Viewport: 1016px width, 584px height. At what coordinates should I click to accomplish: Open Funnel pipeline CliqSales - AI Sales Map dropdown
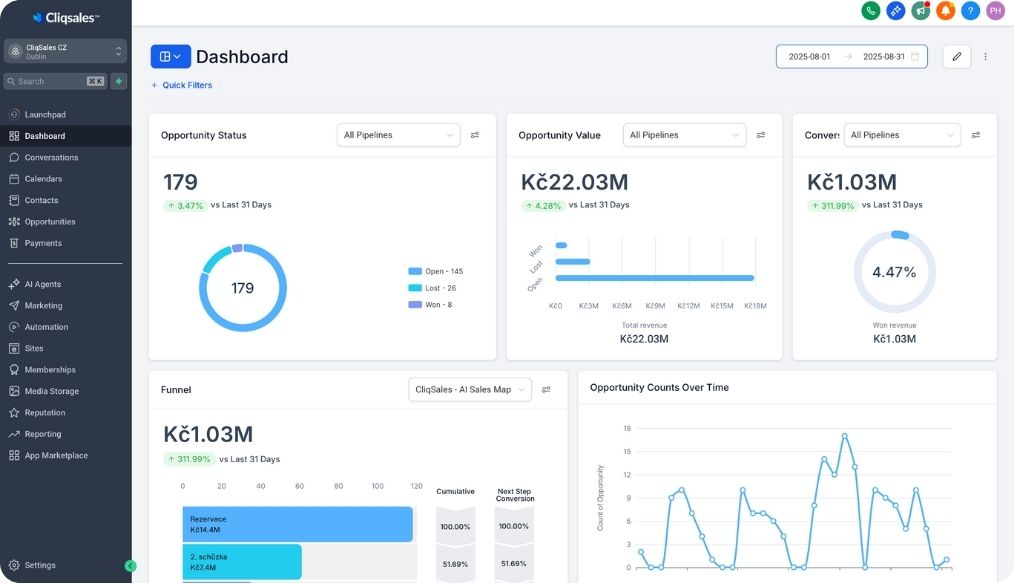tap(470, 390)
